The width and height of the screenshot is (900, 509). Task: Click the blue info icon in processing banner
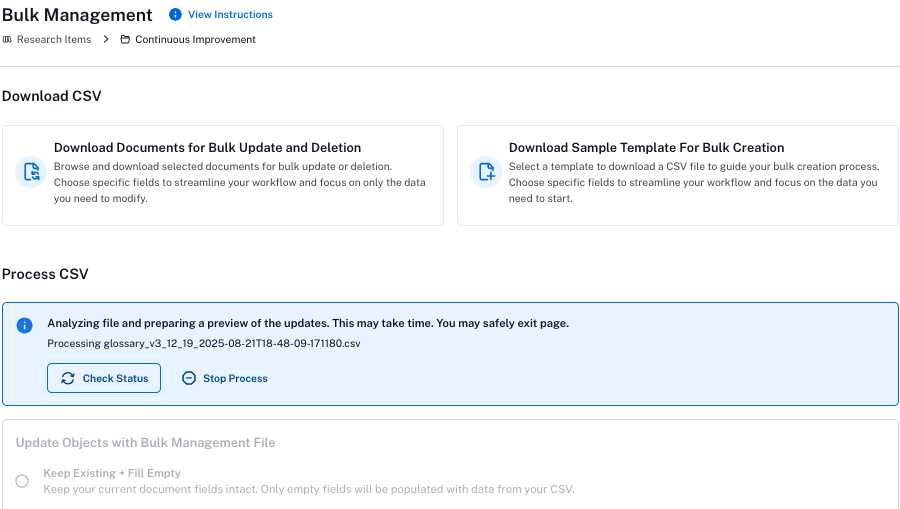[25, 325]
